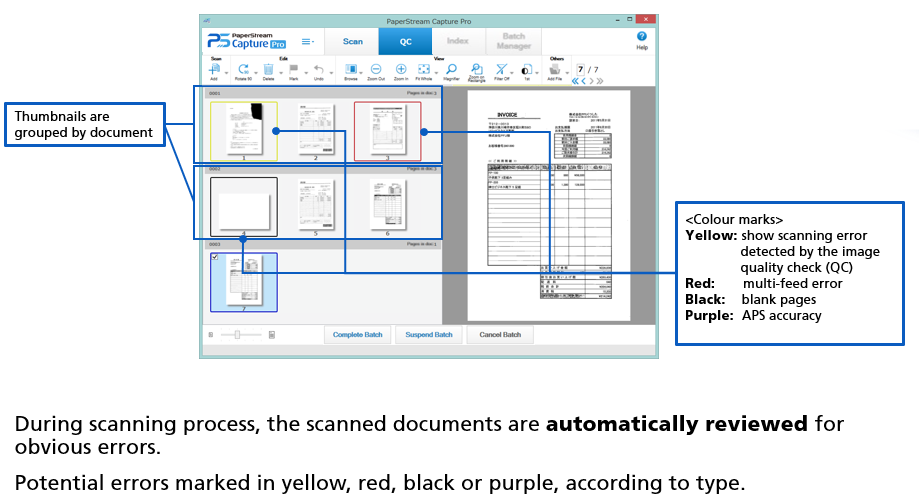Click the Suspend Batch button

[x=428, y=335]
